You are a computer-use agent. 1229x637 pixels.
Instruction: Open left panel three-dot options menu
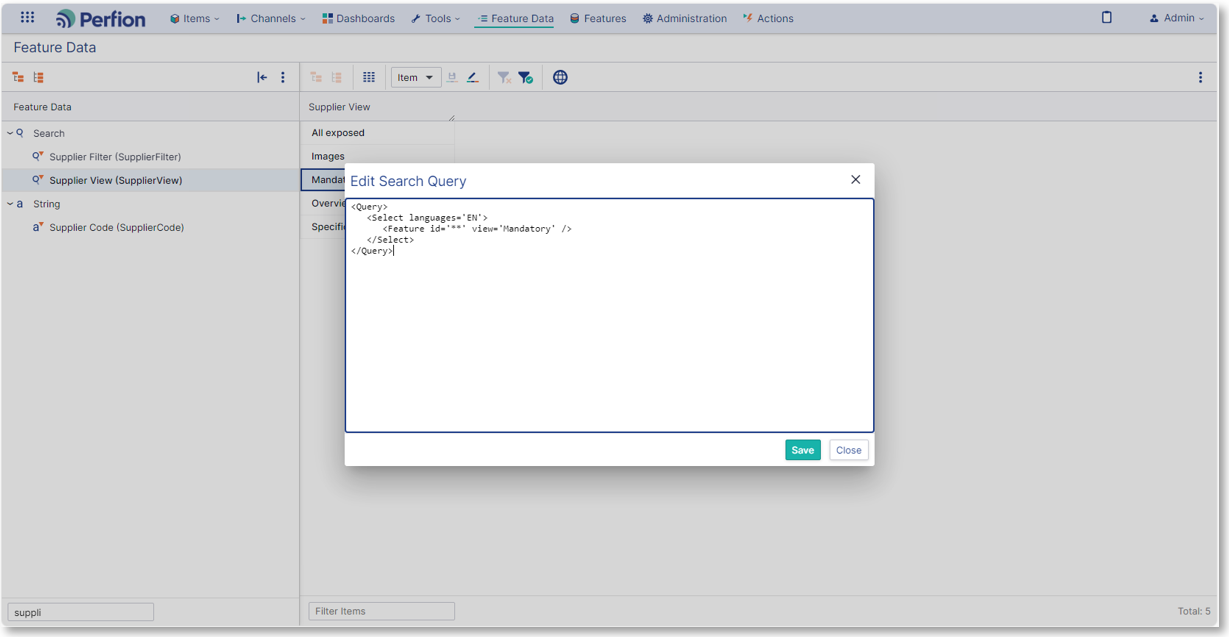(x=283, y=77)
